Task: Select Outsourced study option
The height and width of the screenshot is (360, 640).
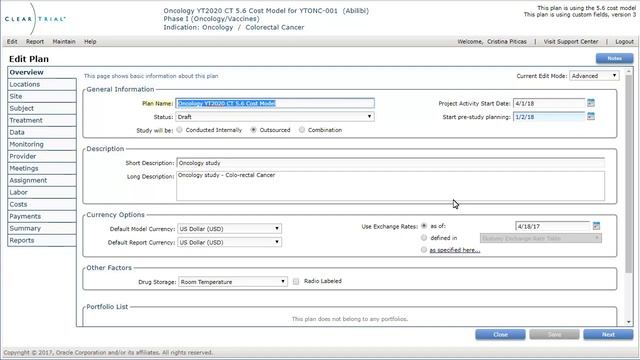Action: pyautogui.click(x=253, y=130)
